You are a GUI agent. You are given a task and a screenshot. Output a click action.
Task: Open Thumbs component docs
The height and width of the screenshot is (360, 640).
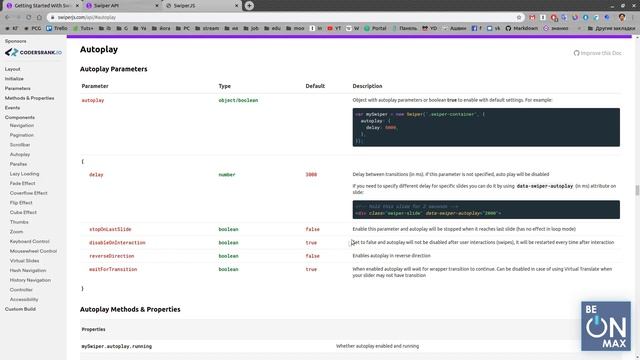(x=19, y=222)
